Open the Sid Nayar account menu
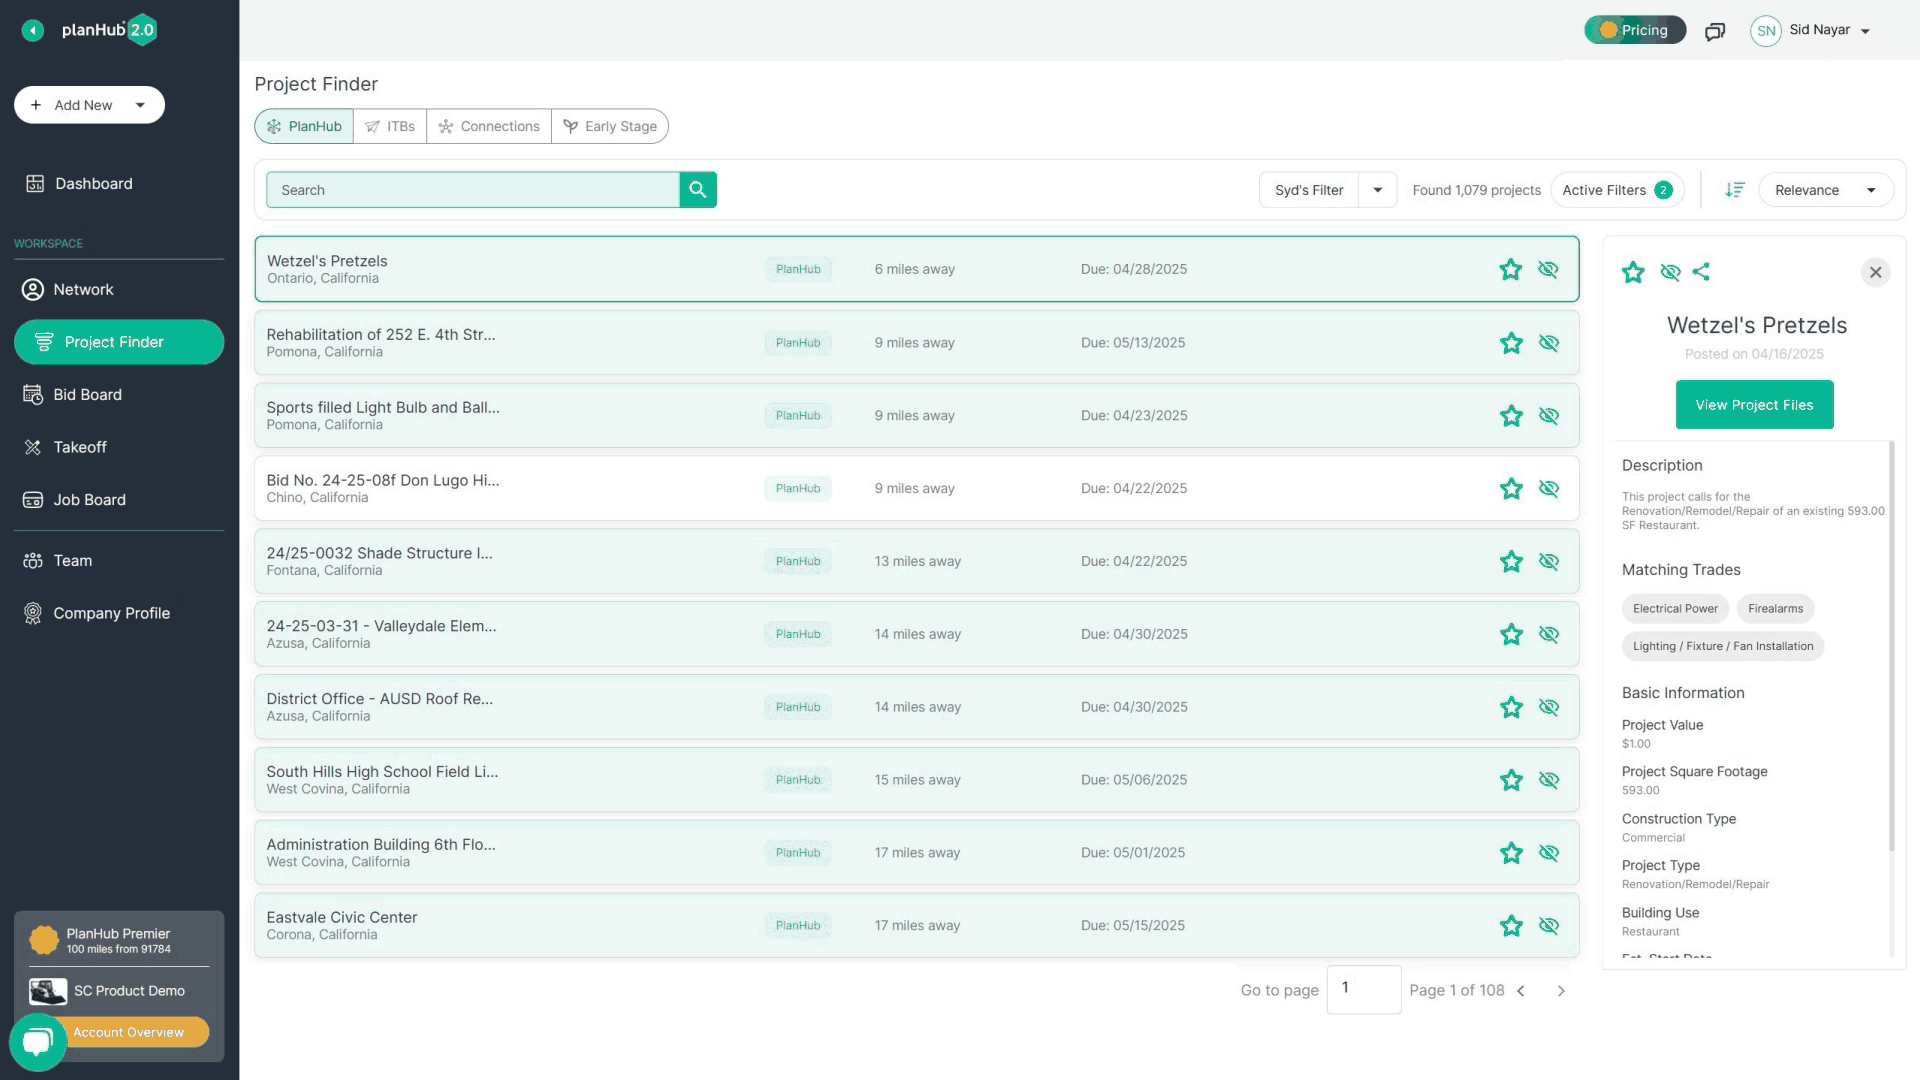The height and width of the screenshot is (1080, 1920). pyautogui.click(x=1829, y=30)
